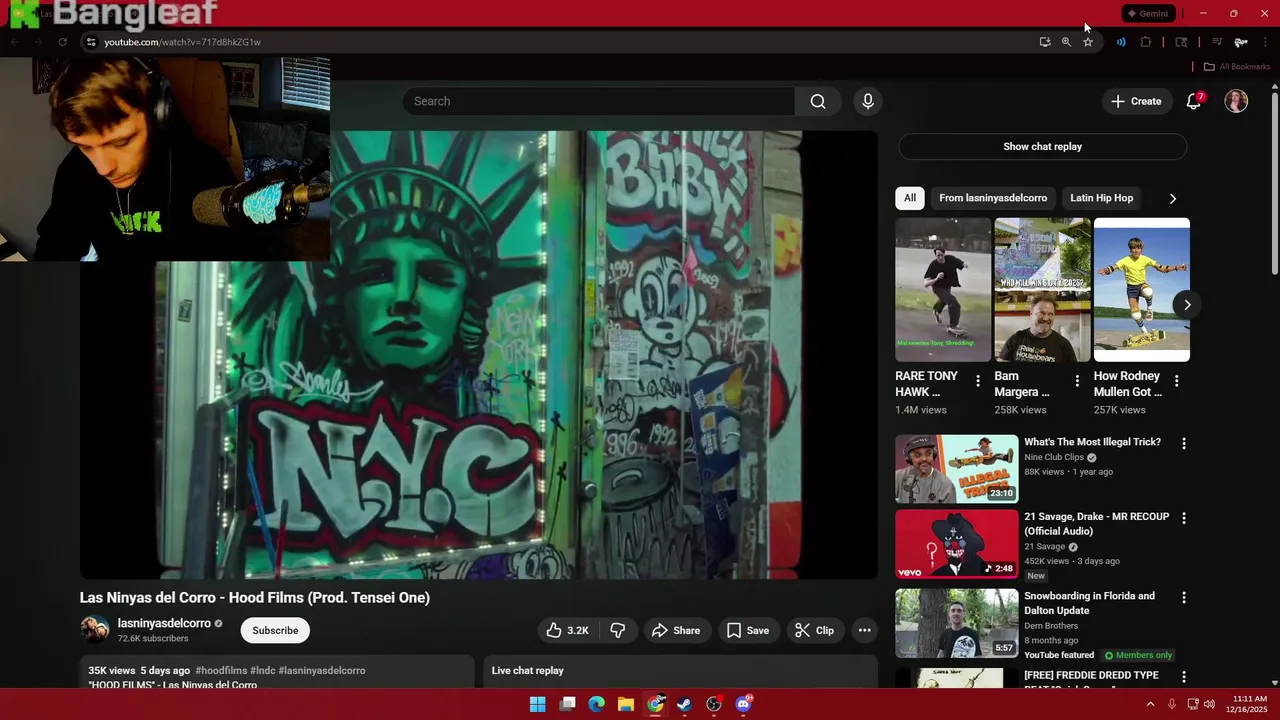Open lasninyasdelcorro channel name link

[164, 623]
